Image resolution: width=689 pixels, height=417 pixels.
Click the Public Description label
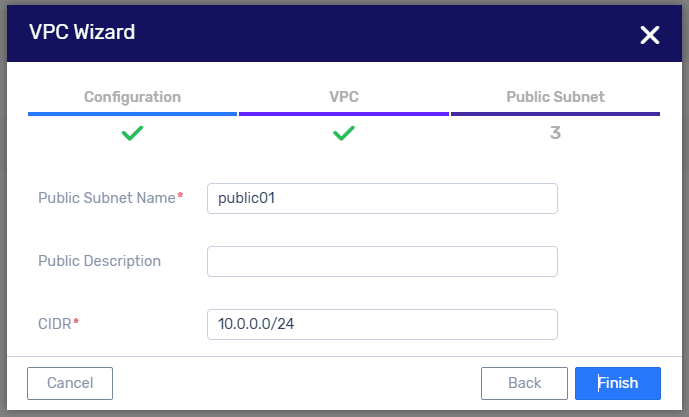pos(99,261)
